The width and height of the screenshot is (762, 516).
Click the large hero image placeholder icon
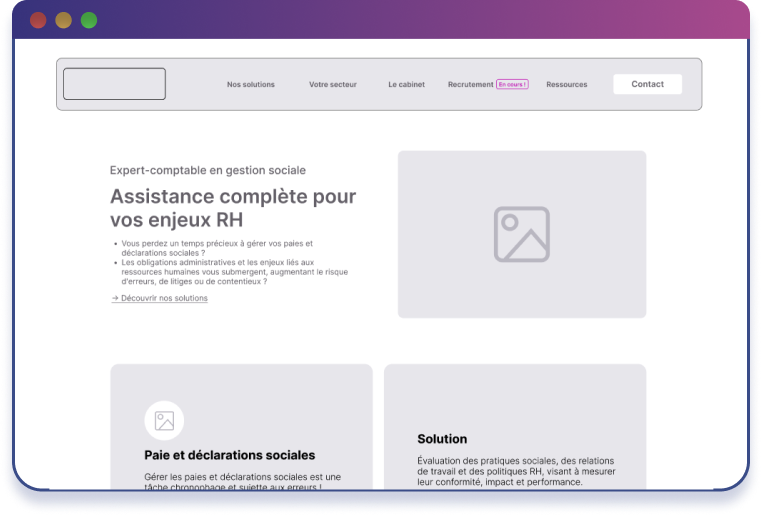click(x=522, y=234)
